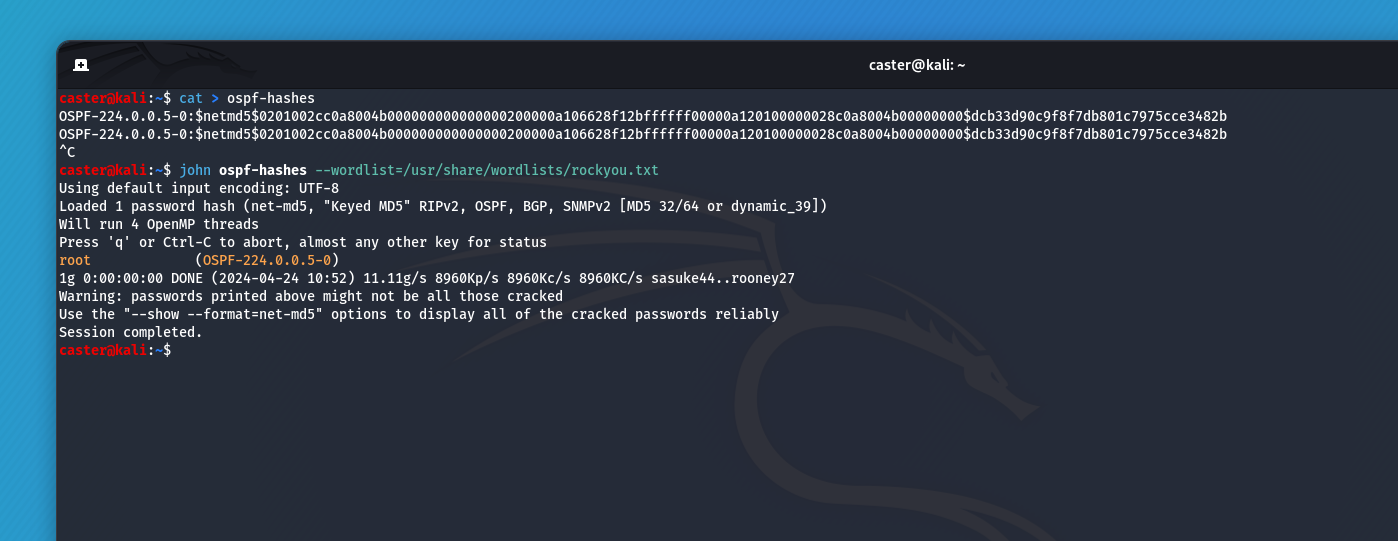This screenshot has width=1398, height=541.
Task: Click the cracked password 'root' in orange
Action: click(75, 260)
